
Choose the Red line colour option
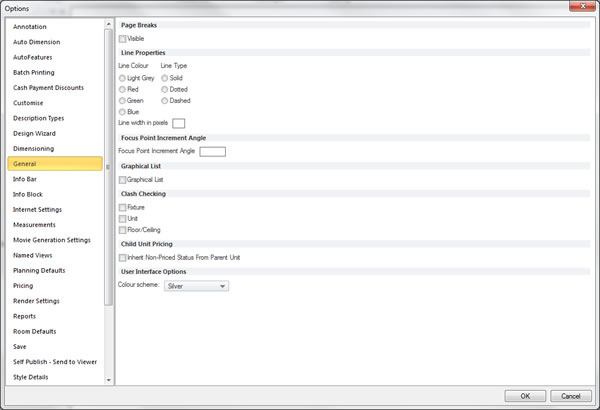click(123, 89)
